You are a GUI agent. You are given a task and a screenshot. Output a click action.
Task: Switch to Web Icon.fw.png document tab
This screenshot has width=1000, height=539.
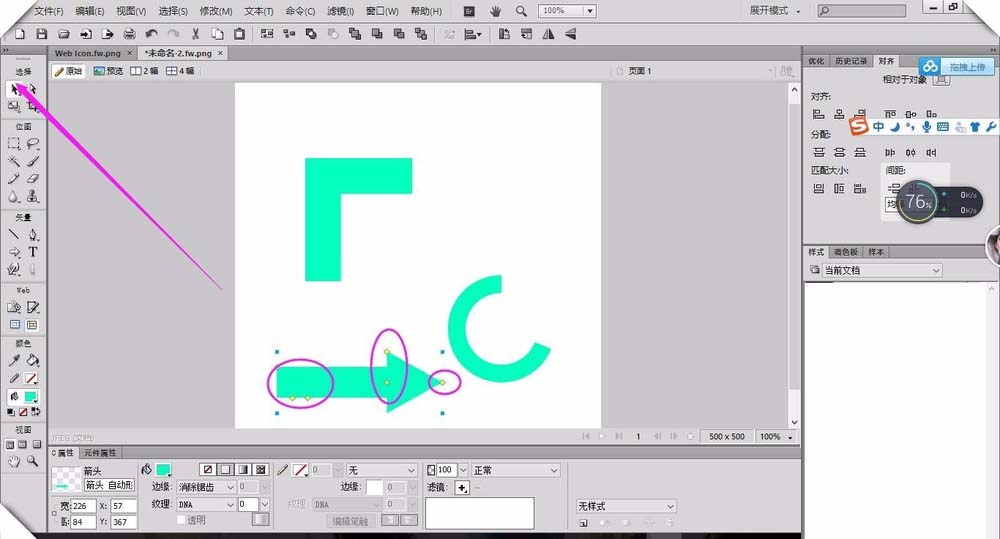tap(87, 53)
